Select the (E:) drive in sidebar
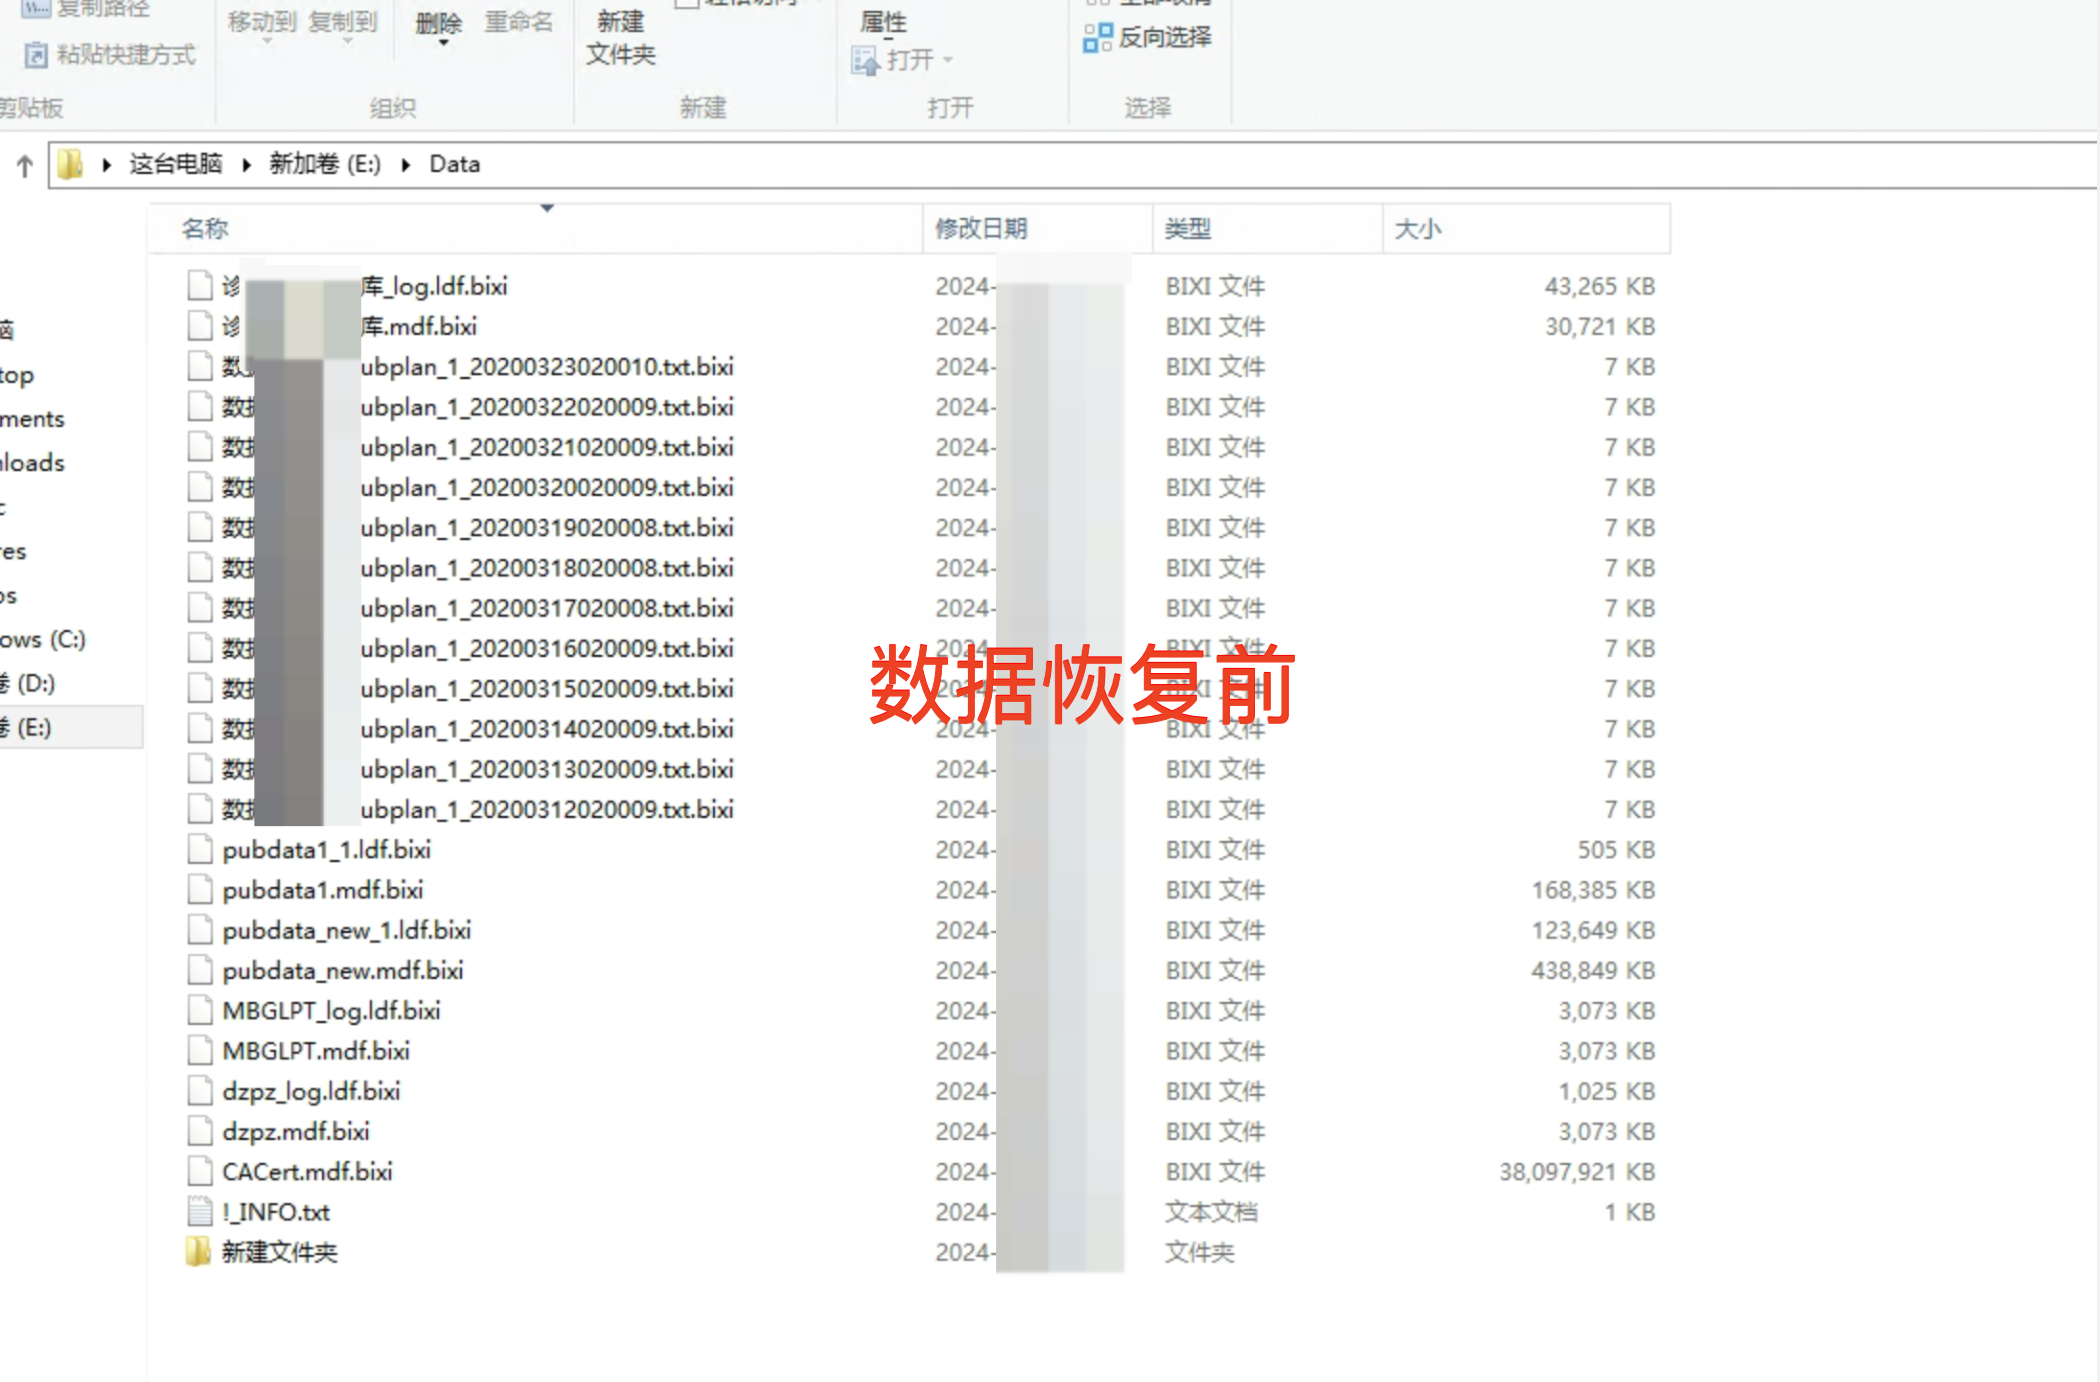 pos(34,727)
